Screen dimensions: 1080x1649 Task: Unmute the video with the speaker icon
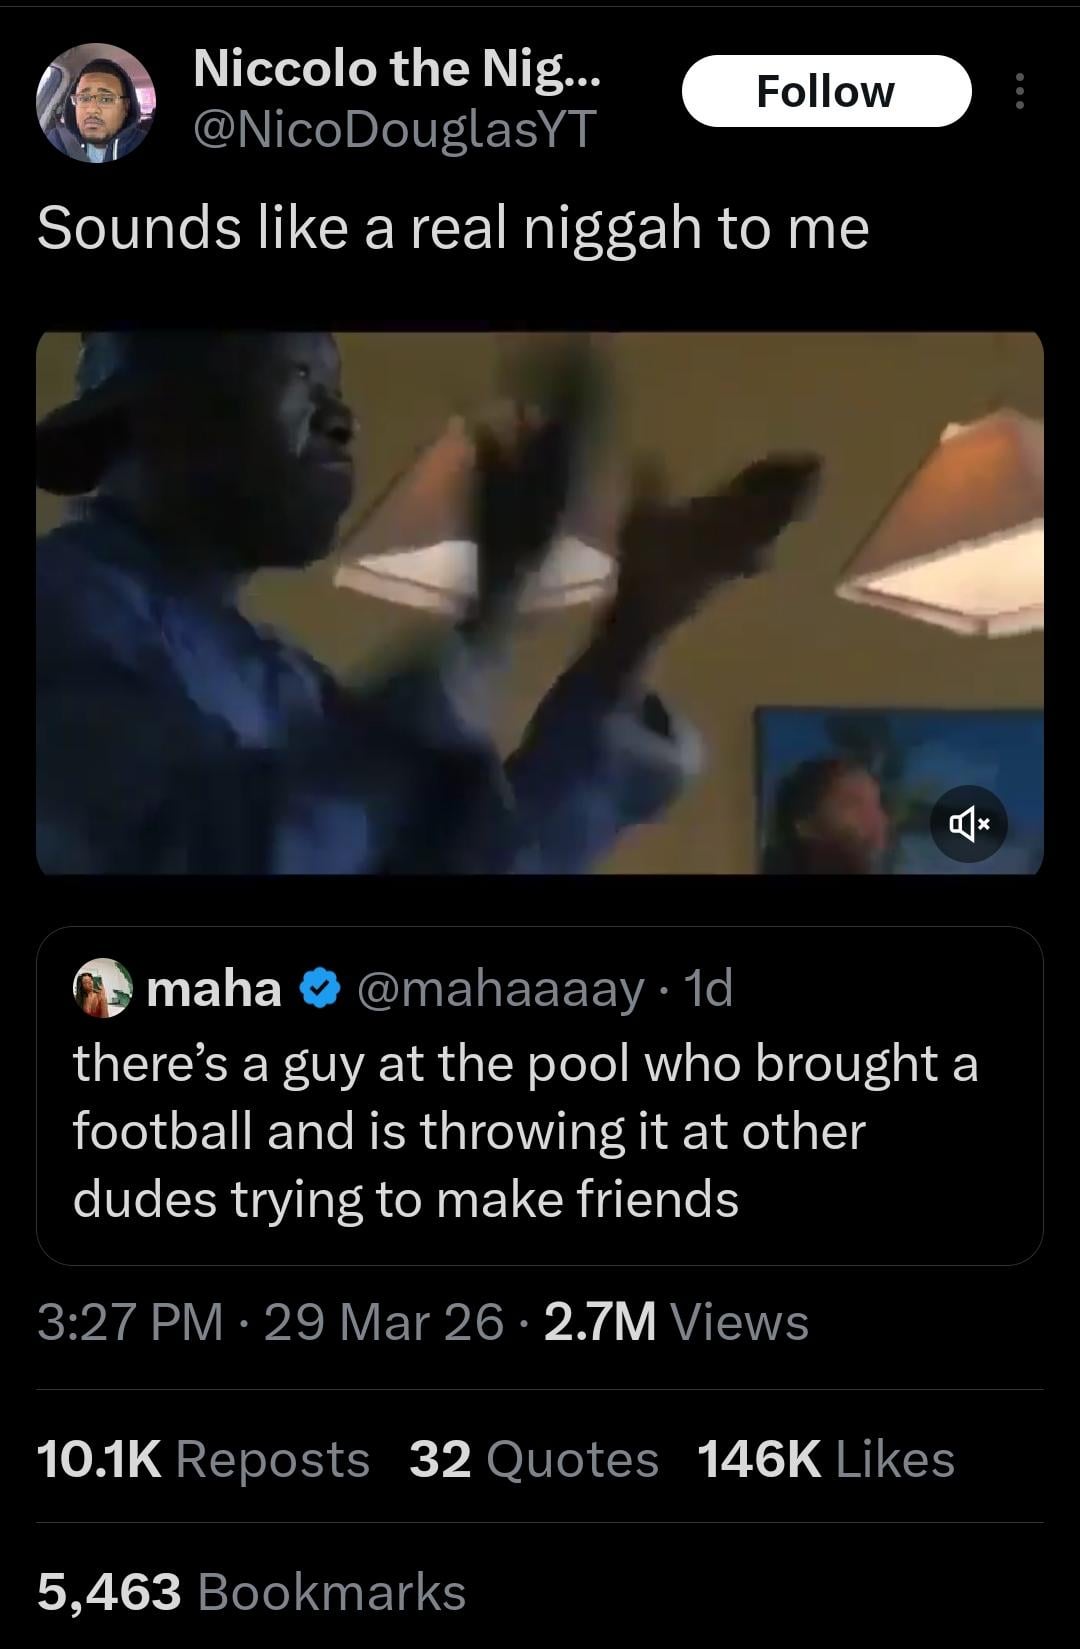pyautogui.click(x=969, y=824)
